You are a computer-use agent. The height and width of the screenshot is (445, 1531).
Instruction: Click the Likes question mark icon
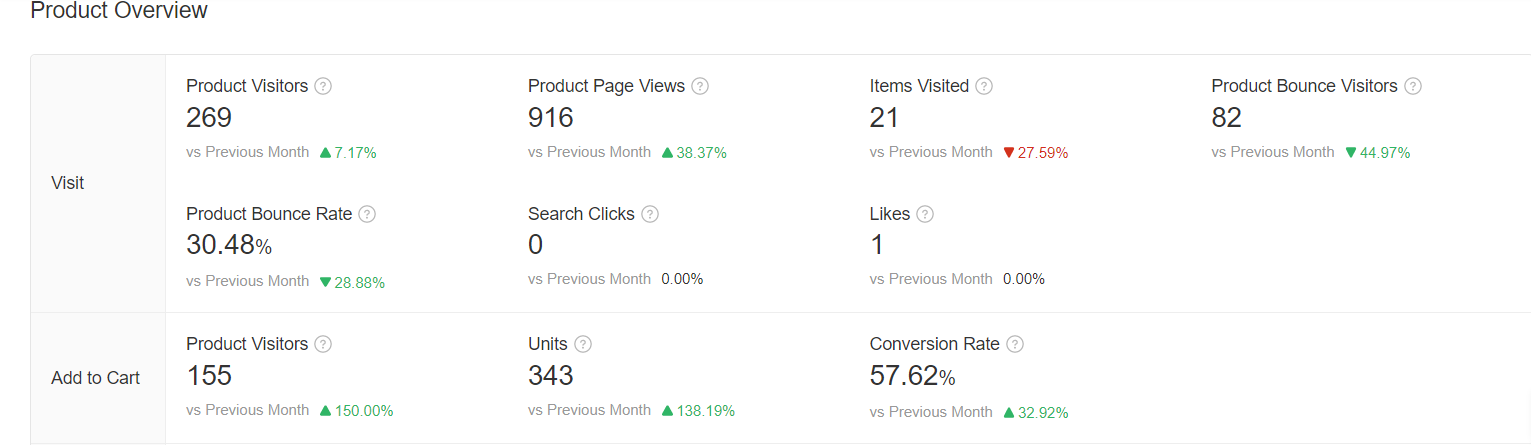[925, 214]
